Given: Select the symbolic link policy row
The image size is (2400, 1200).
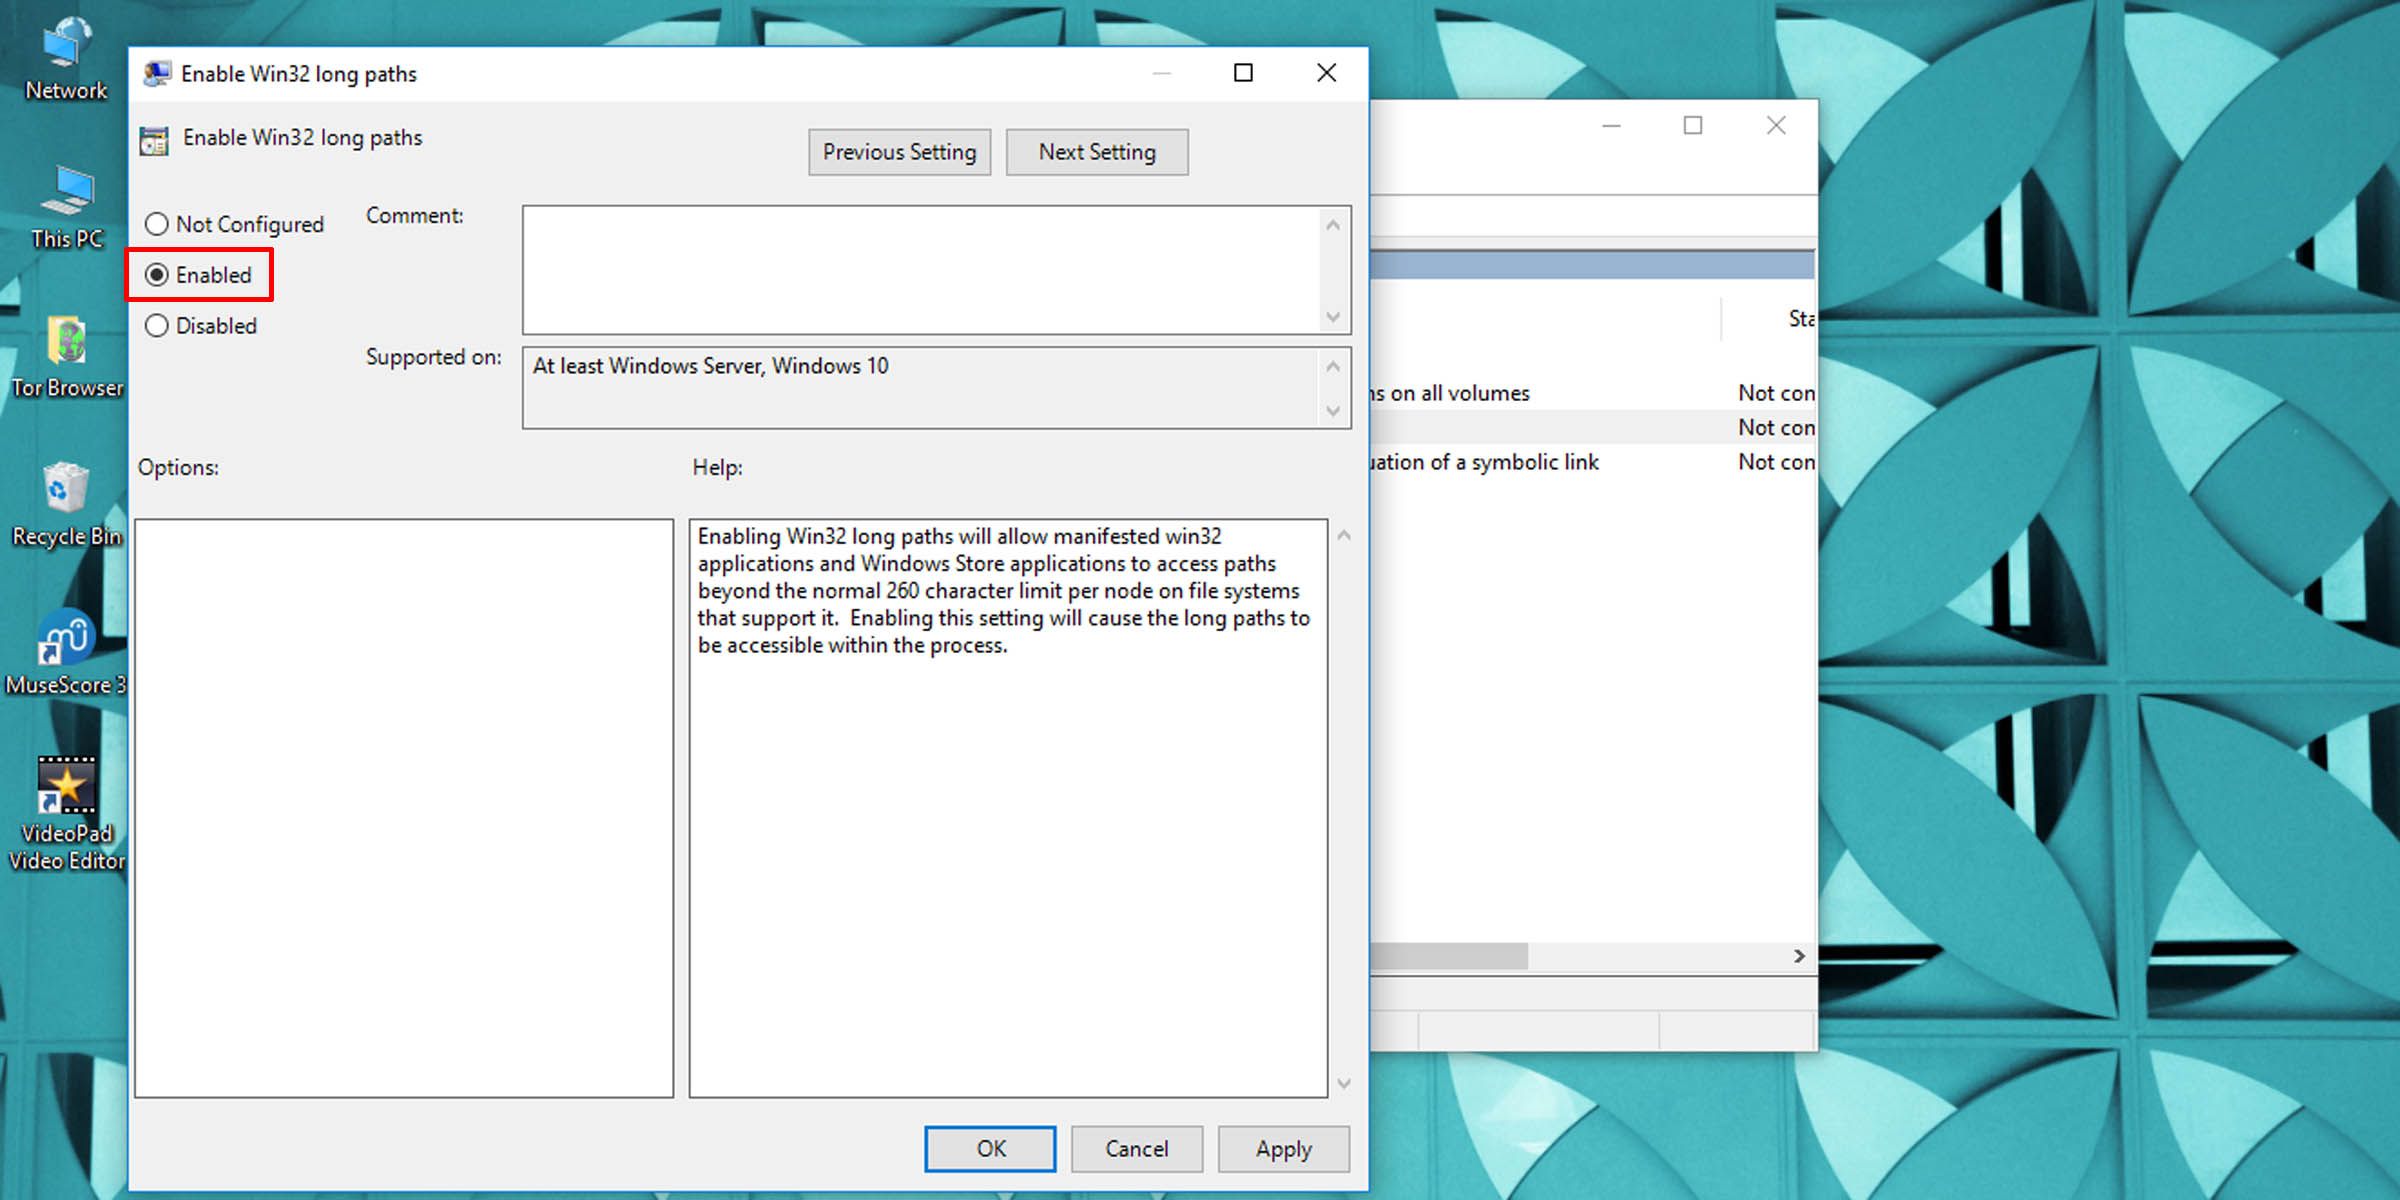Looking at the screenshot, I should click(x=1550, y=462).
